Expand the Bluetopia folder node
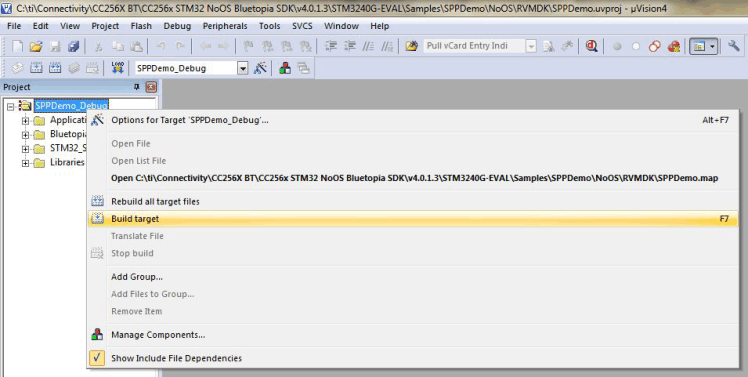This screenshot has width=748, height=377. coord(25,135)
